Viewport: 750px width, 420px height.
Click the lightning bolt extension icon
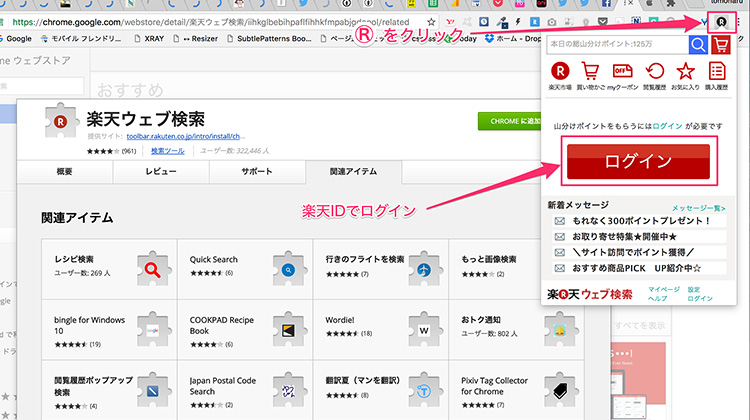518,22
